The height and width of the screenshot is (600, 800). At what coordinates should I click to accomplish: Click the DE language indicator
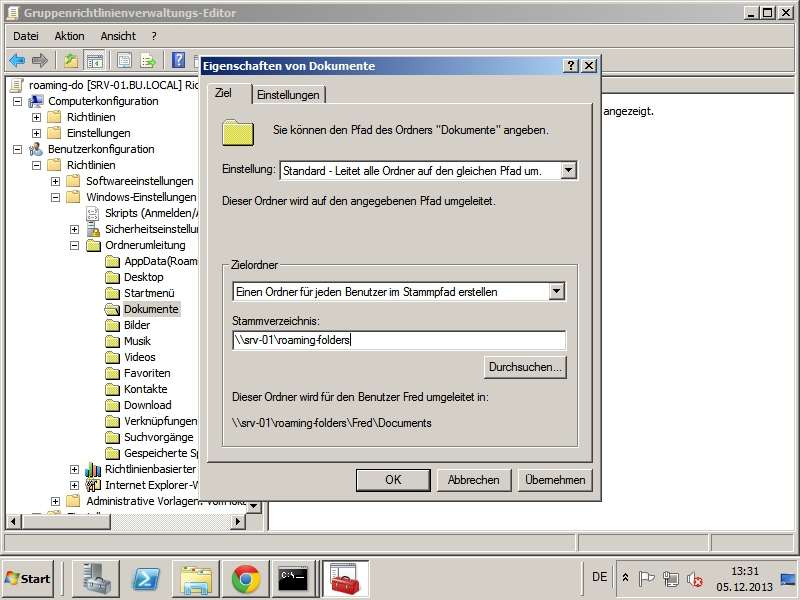(599, 577)
